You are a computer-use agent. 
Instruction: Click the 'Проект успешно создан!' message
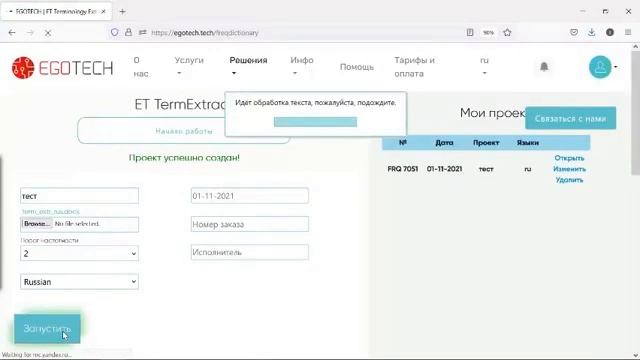coord(184,158)
